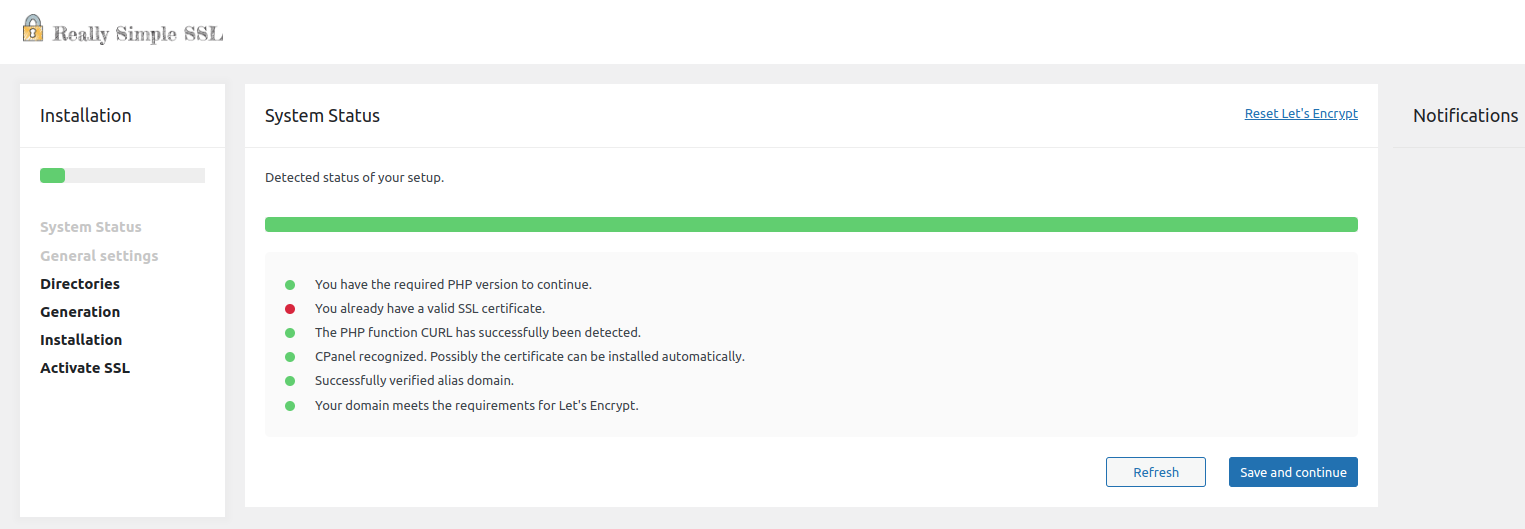
Task: Open the System Status step
Action: click(91, 227)
